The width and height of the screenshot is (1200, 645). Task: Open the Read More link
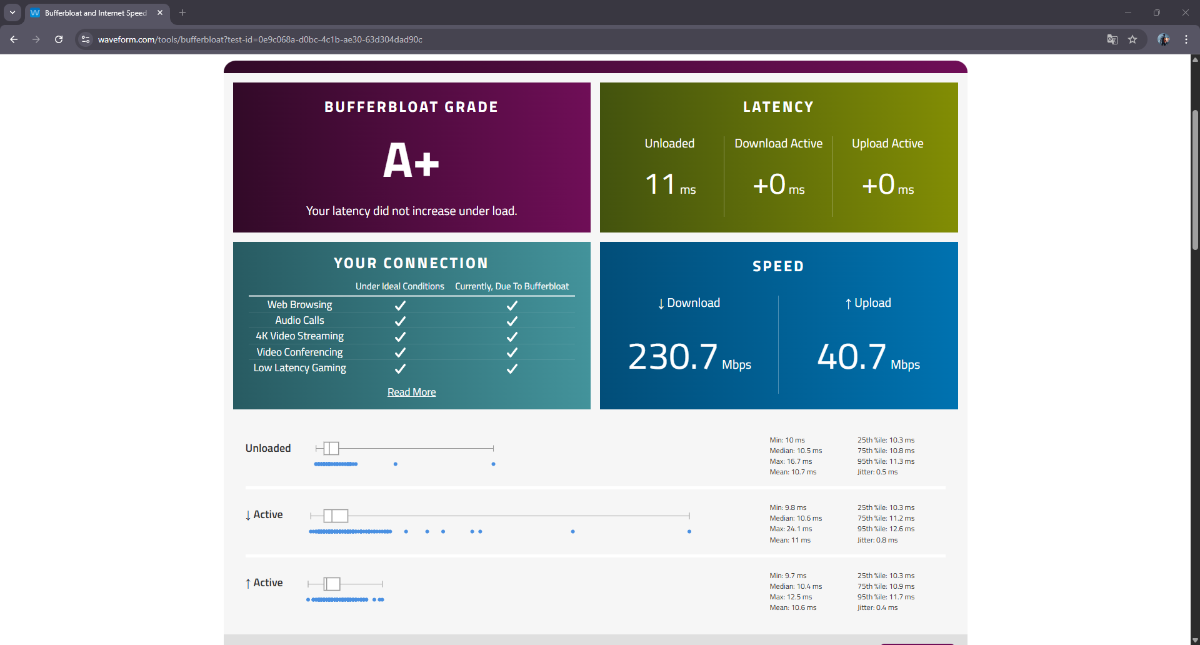pos(411,392)
